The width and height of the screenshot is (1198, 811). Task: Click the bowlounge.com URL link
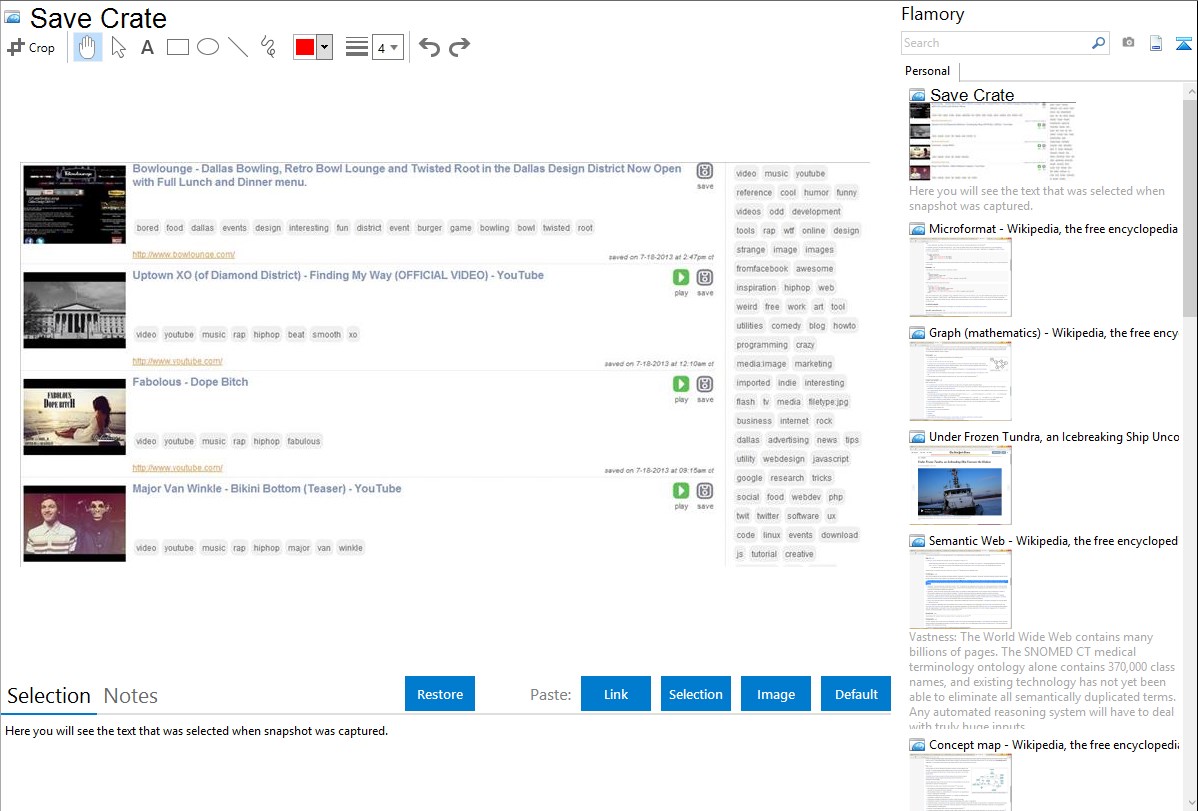pyautogui.click(x=183, y=255)
